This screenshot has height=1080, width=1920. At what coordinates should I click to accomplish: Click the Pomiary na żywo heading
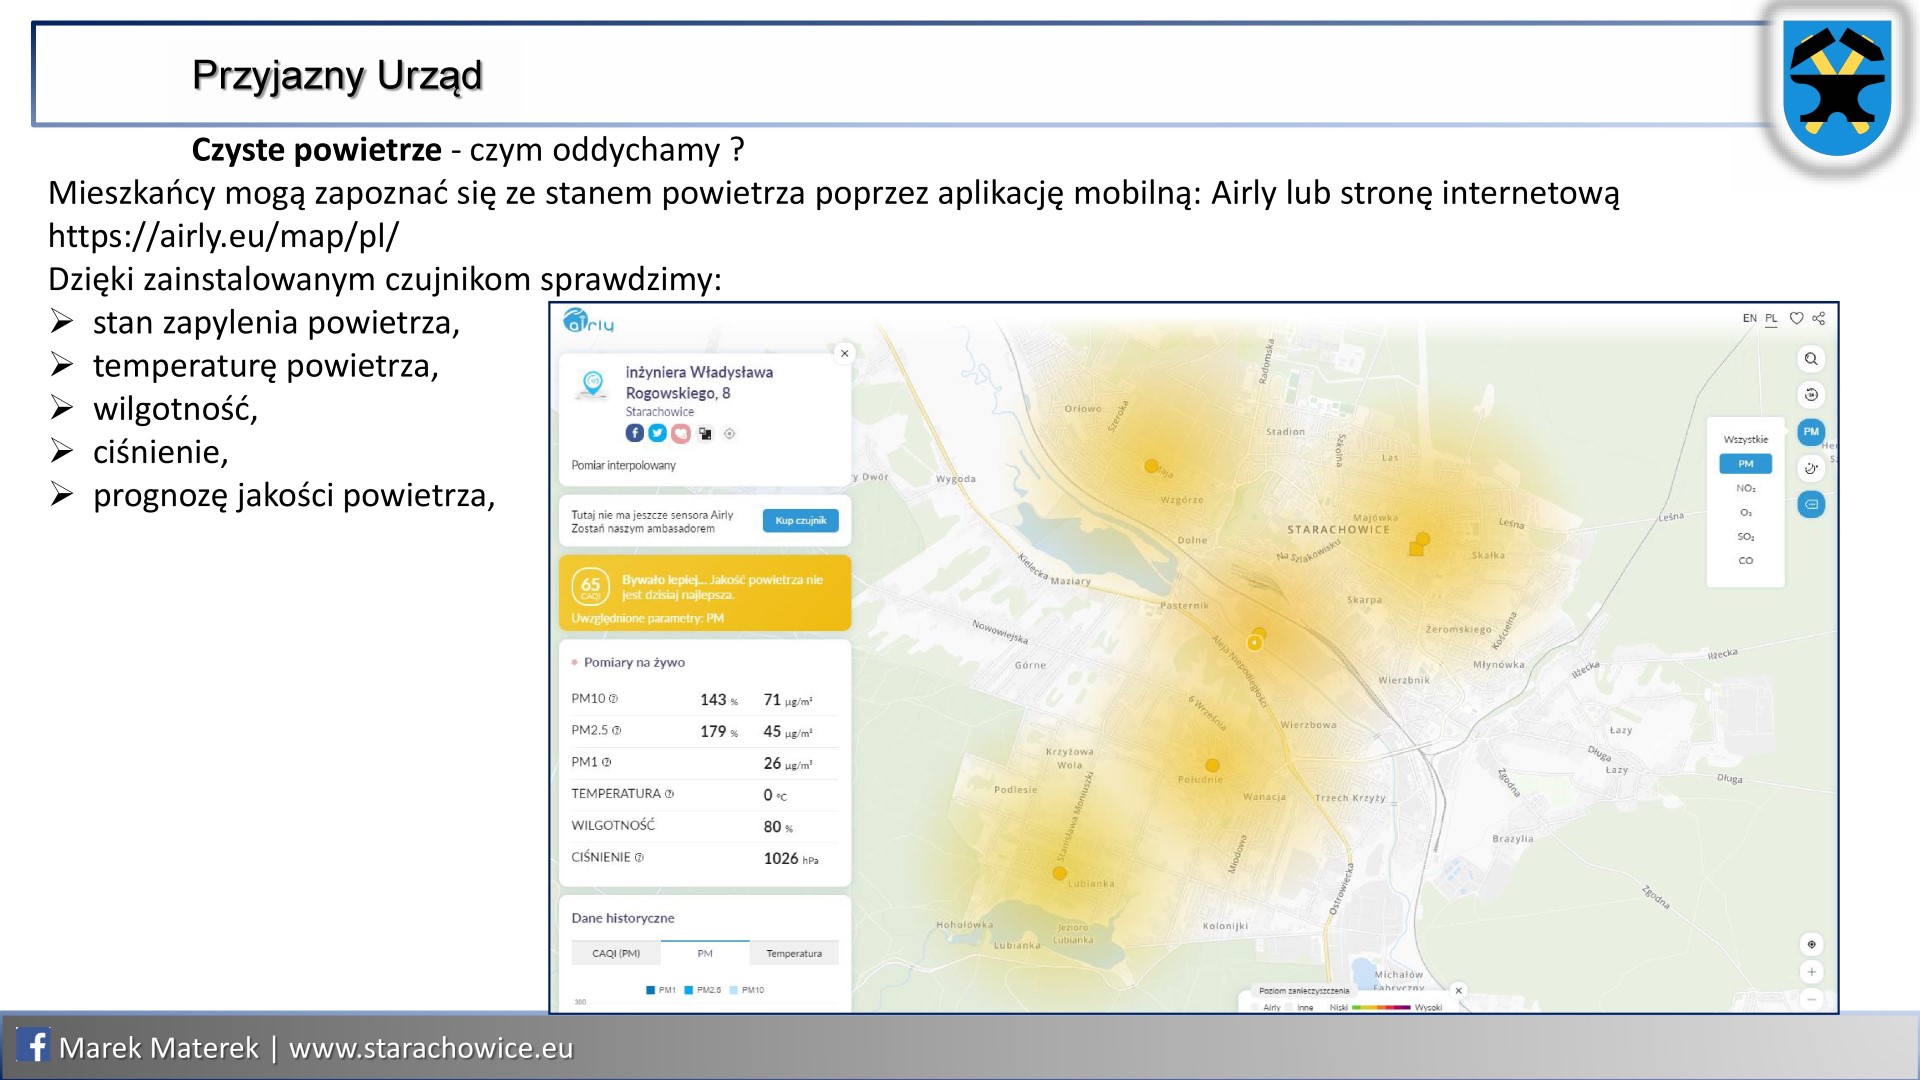point(634,662)
